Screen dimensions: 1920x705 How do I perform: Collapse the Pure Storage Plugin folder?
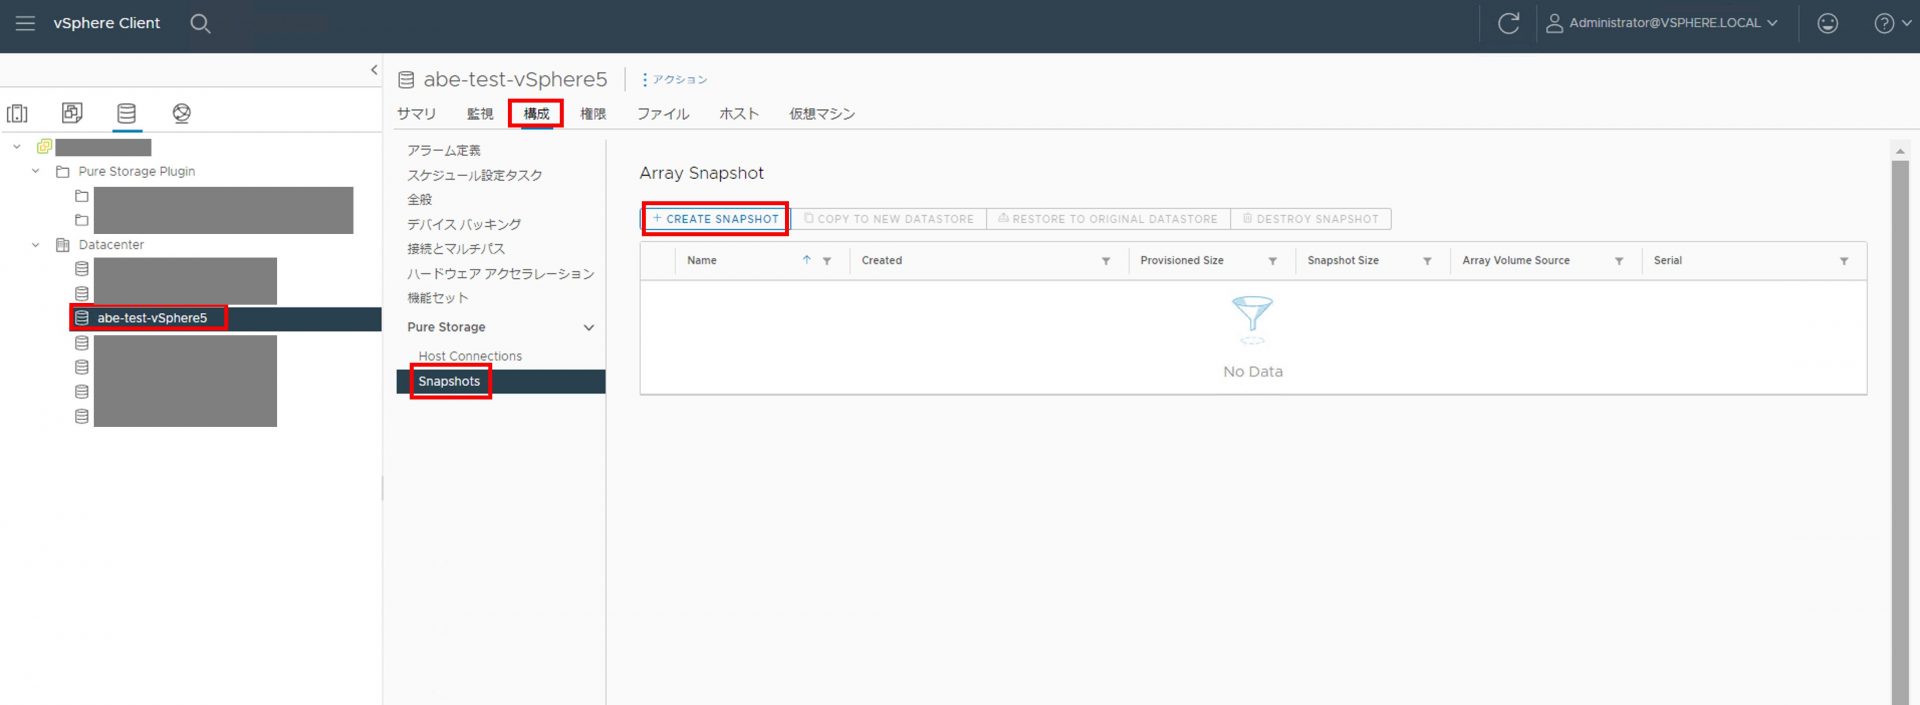pos(36,171)
